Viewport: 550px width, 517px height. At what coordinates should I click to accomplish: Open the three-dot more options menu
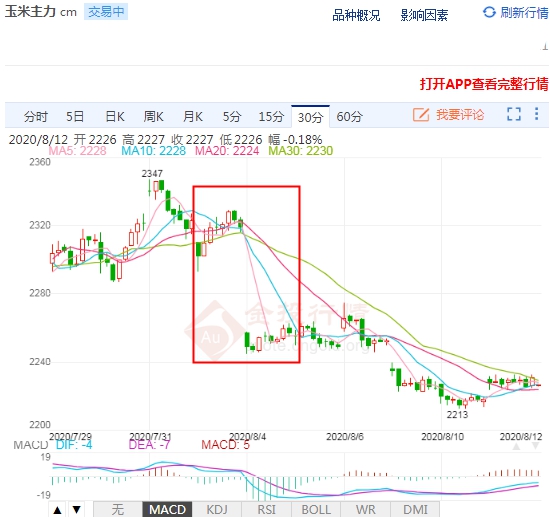click(x=536, y=114)
